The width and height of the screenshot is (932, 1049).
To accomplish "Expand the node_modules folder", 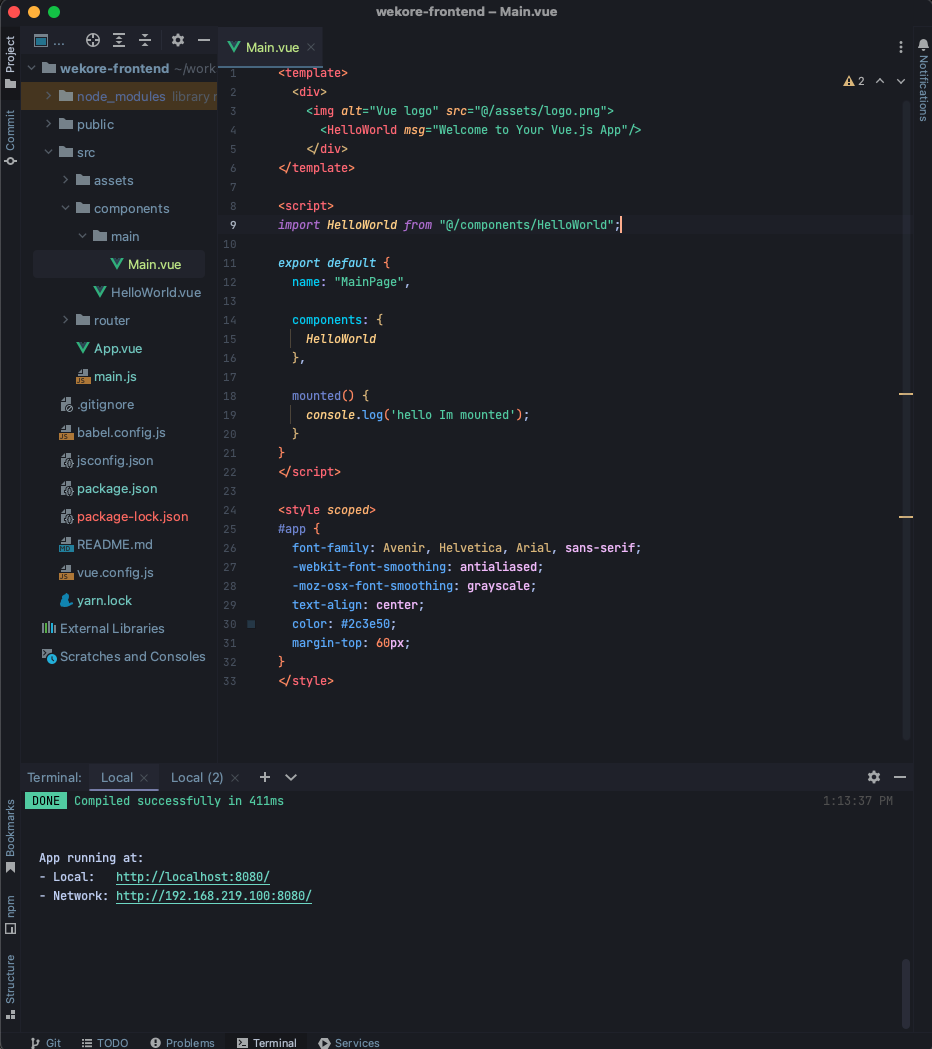I will tap(48, 96).
